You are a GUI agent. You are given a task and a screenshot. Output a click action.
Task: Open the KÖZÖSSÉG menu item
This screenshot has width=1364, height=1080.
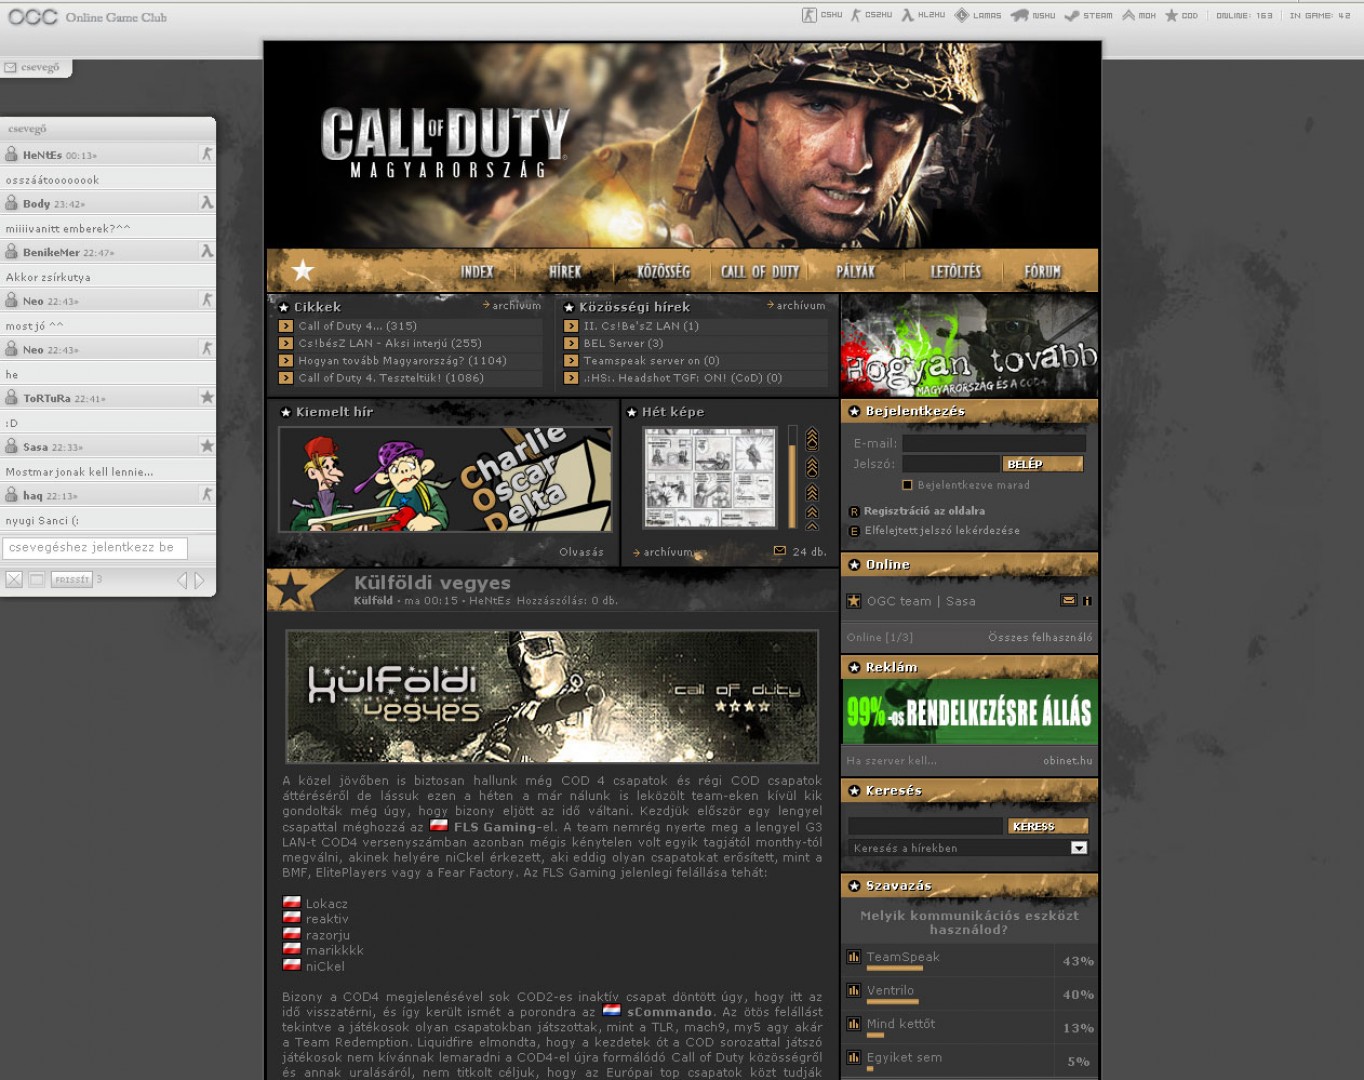[x=664, y=272]
